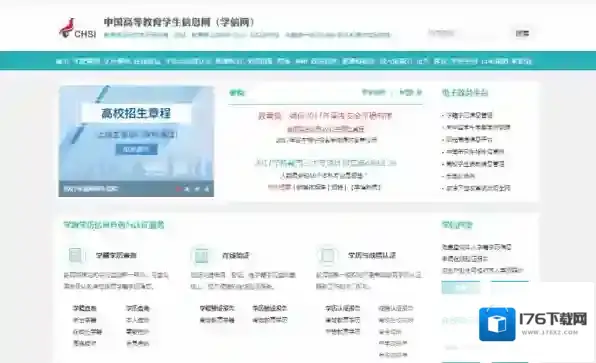Click the CHSI logo
Screen dimensions: 596x363
click(x=78, y=29)
